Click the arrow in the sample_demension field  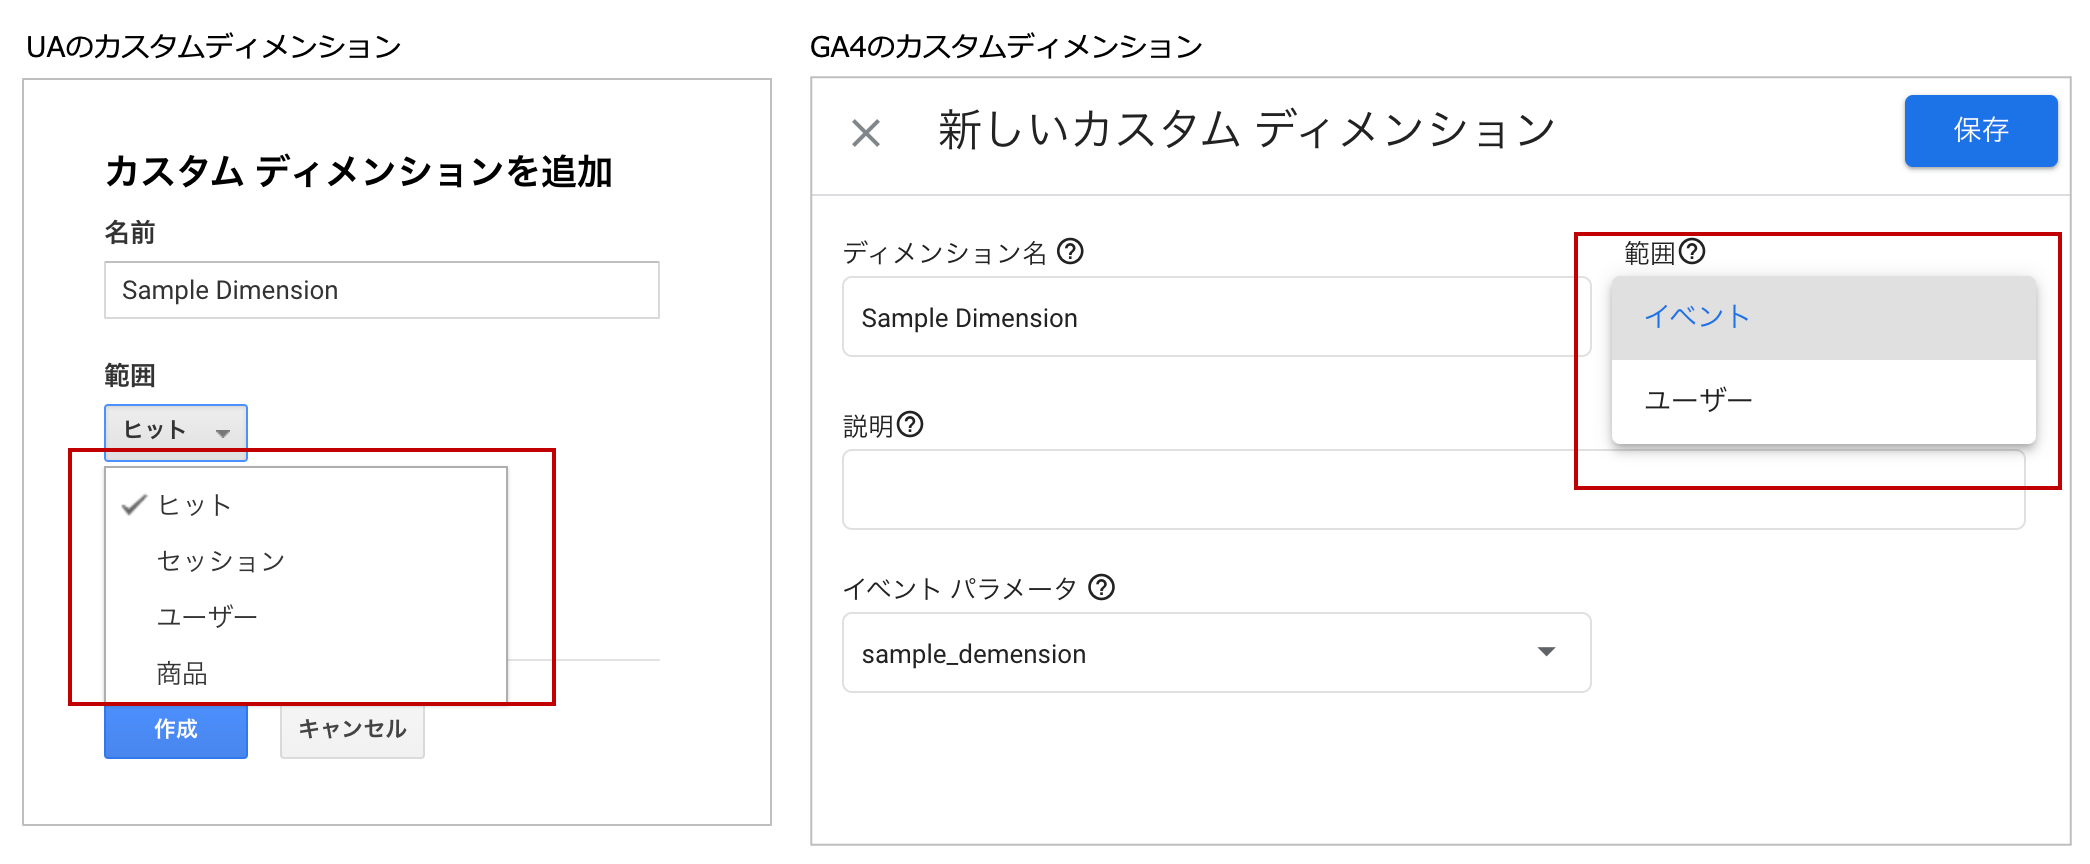[1548, 652]
